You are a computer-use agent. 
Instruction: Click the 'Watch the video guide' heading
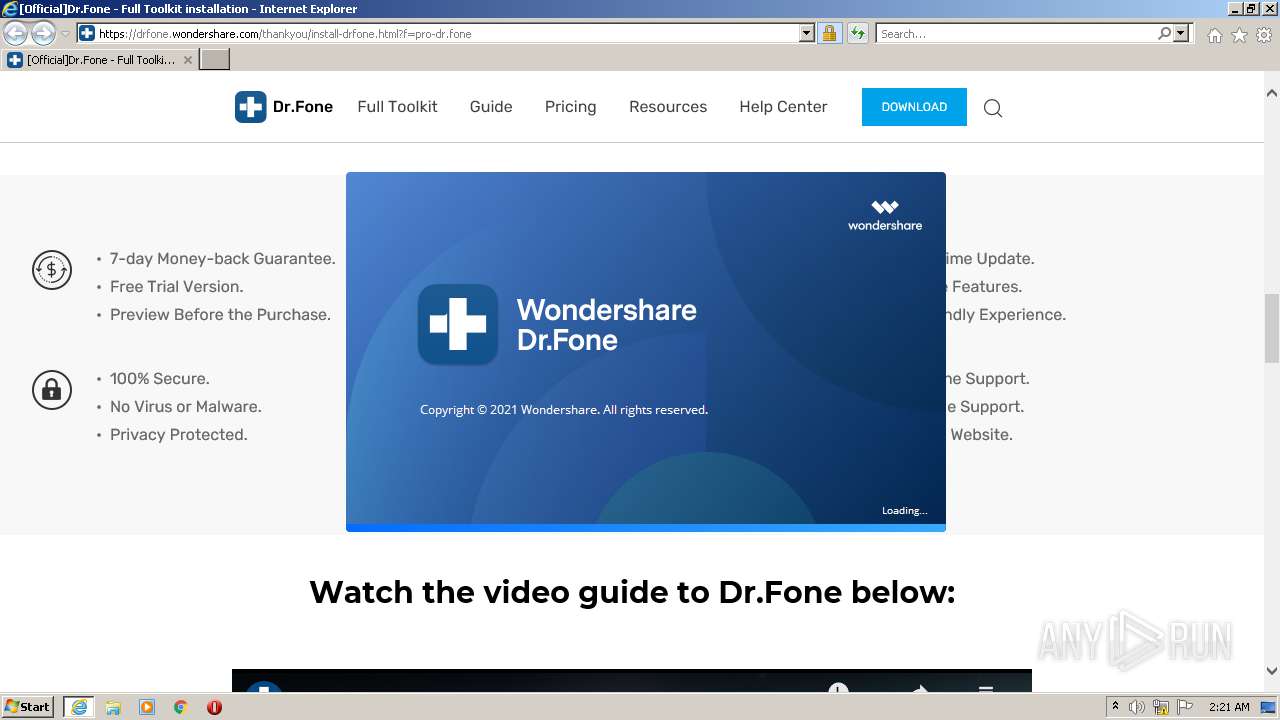pos(632,592)
